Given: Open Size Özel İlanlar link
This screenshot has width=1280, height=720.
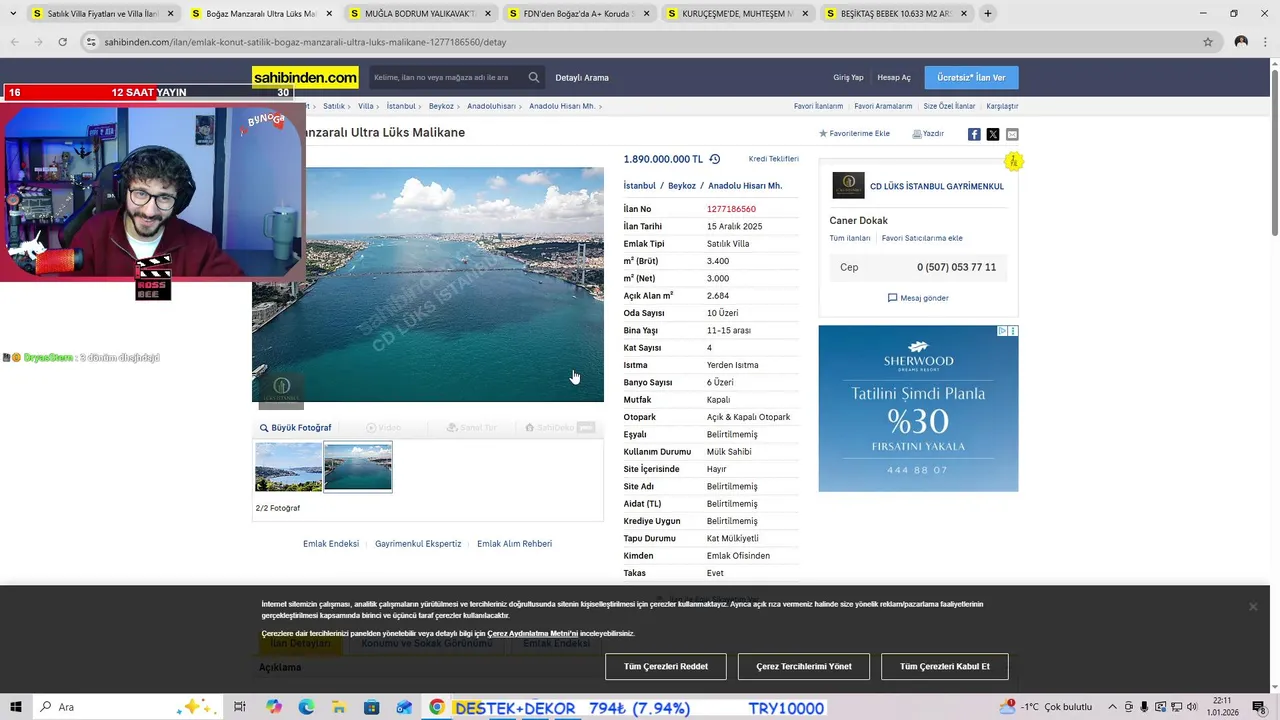Looking at the screenshot, I should pyautogui.click(x=949, y=106).
